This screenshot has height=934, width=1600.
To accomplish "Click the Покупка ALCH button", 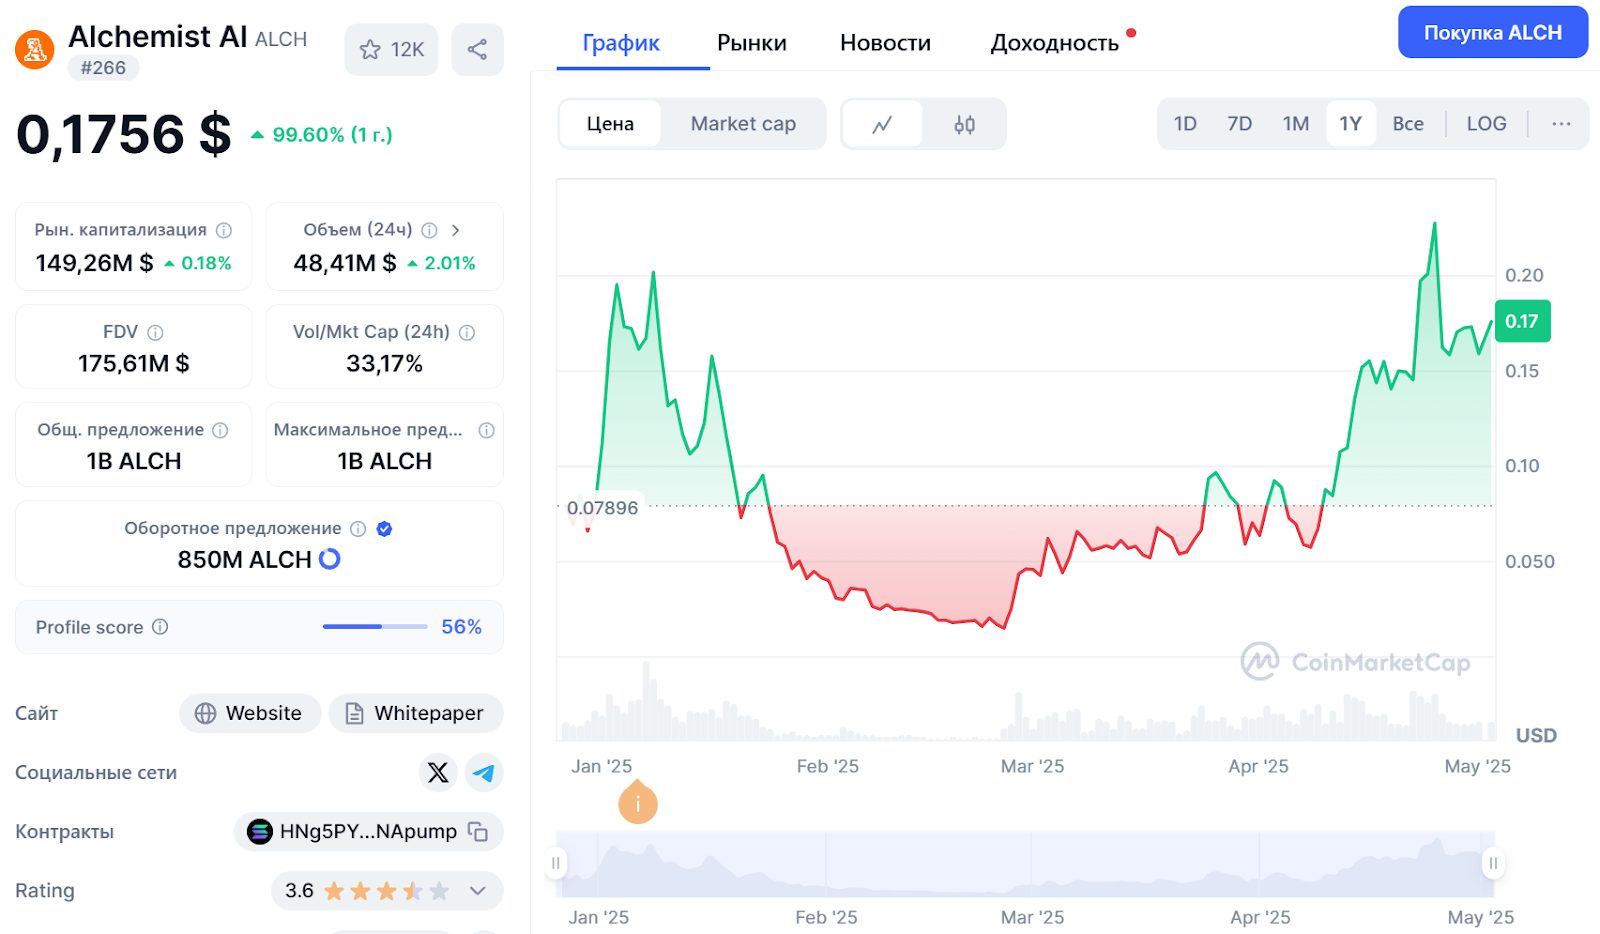I will [1493, 32].
